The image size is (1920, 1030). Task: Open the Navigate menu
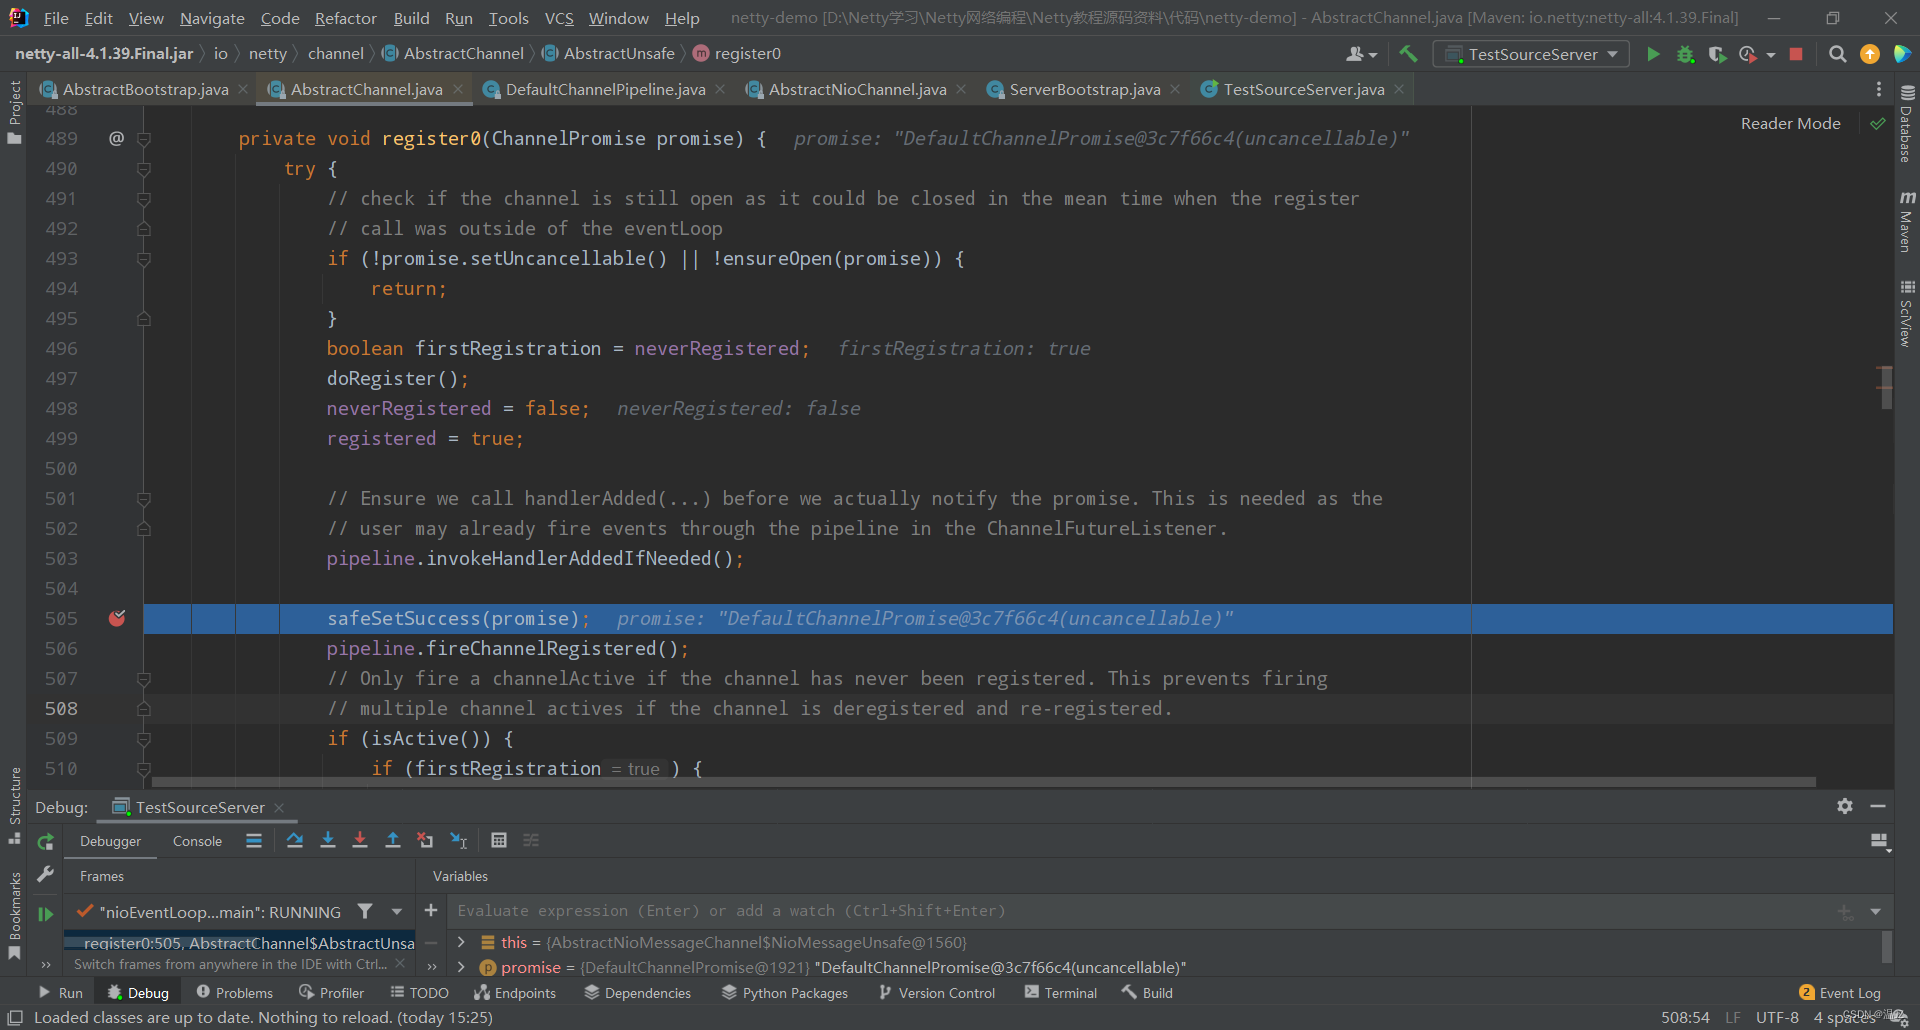click(x=212, y=18)
